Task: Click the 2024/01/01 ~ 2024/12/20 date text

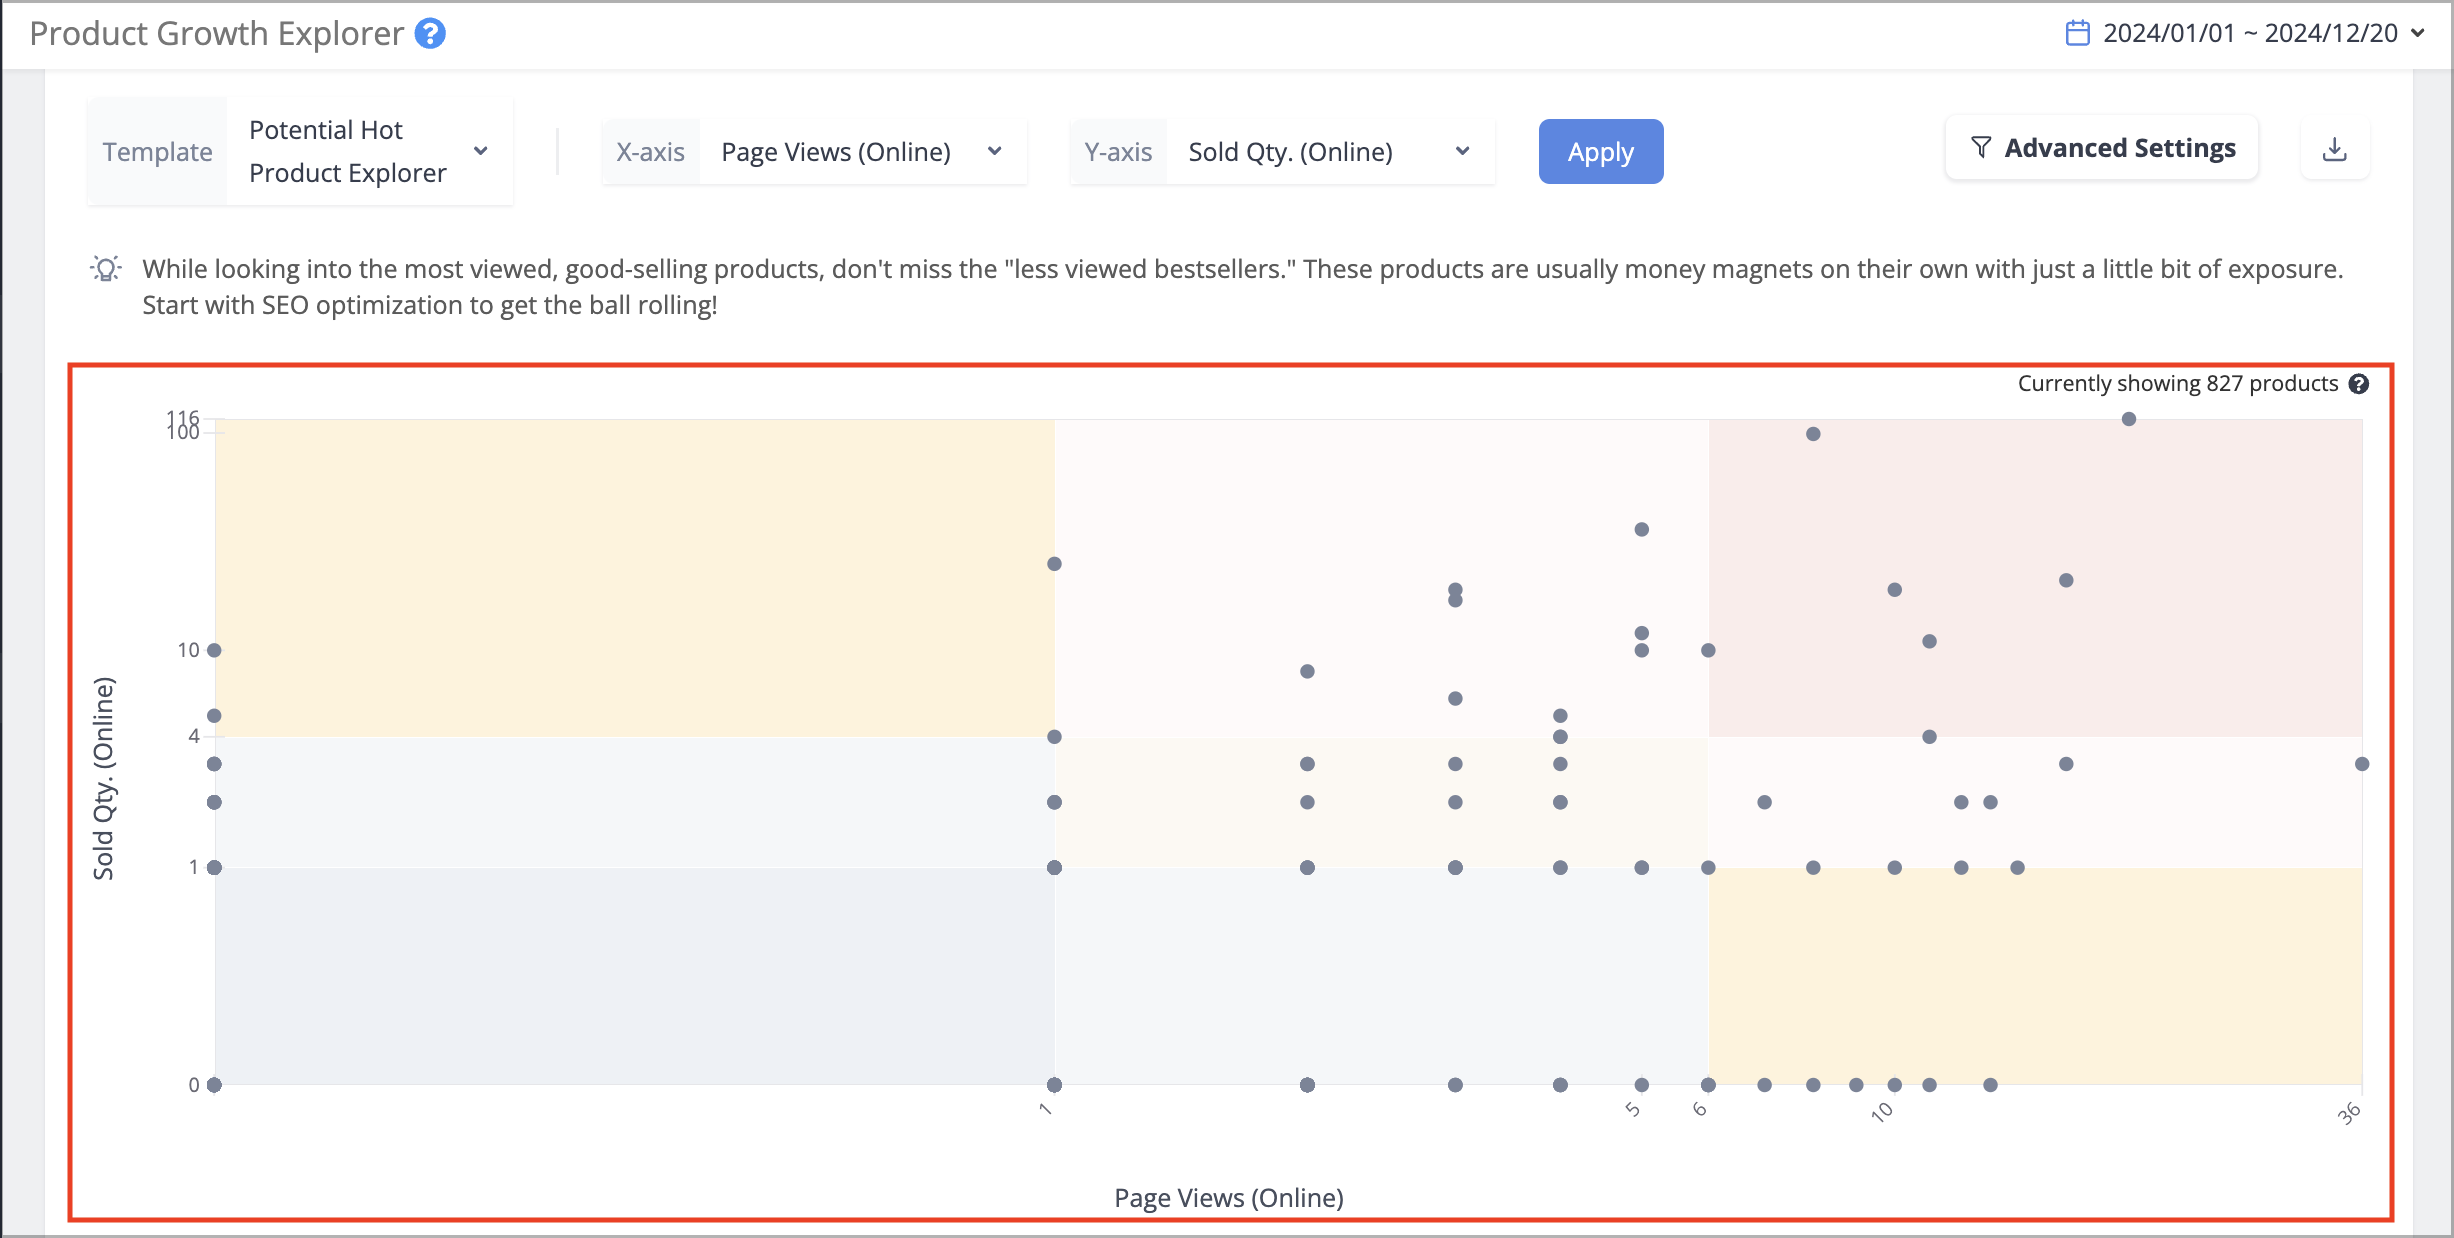Action: coord(2250,33)
